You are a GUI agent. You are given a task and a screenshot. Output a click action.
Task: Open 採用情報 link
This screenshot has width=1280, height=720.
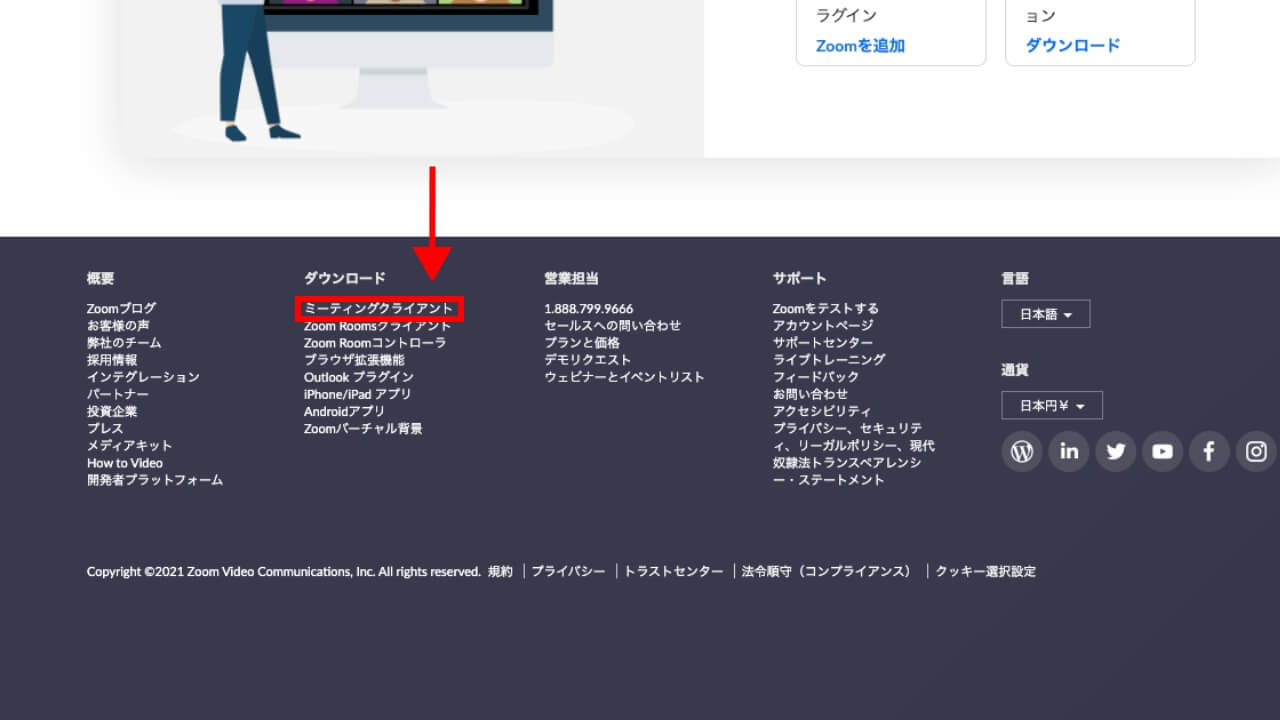[112, 360]
